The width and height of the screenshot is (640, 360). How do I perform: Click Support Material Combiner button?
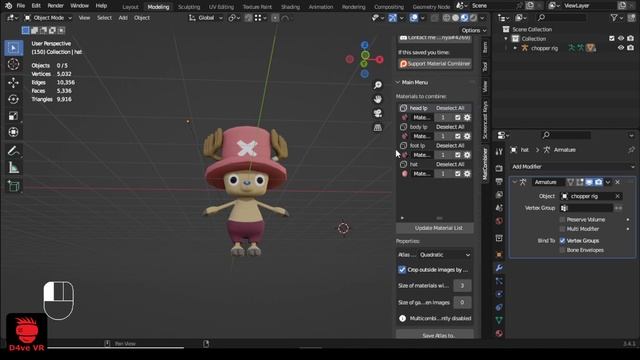(435, 64)
